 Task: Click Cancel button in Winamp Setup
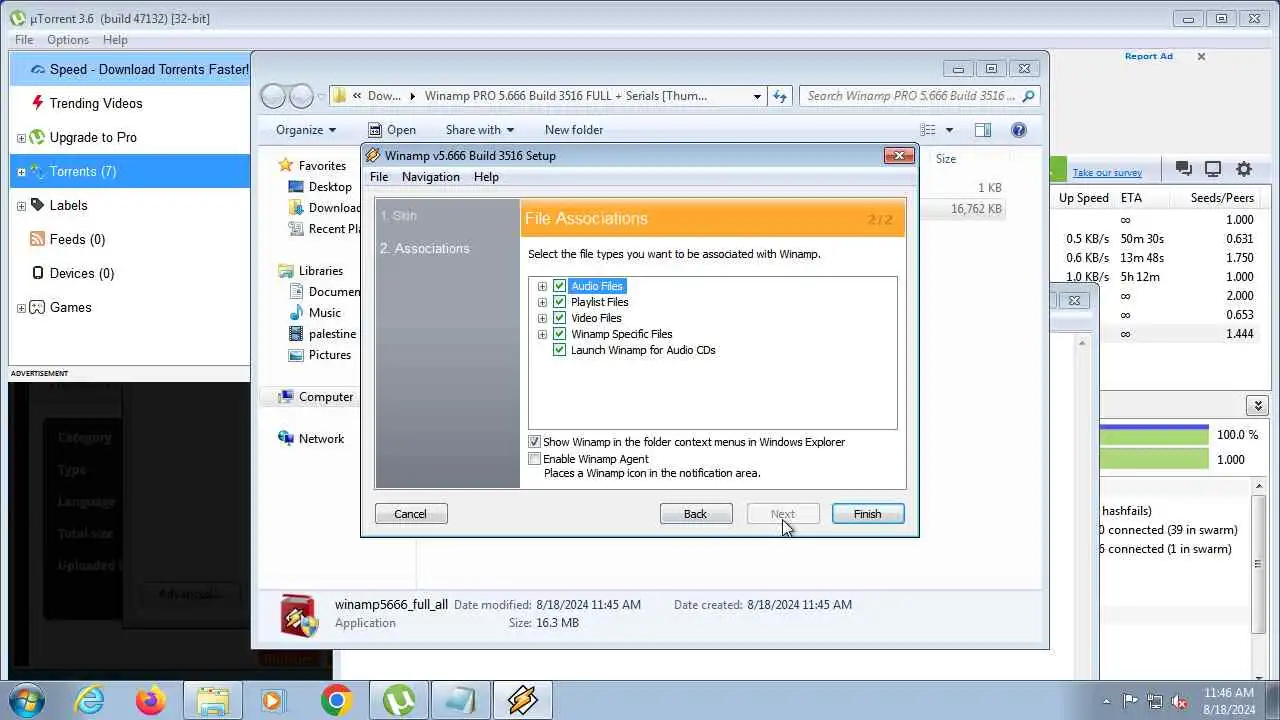411,514
